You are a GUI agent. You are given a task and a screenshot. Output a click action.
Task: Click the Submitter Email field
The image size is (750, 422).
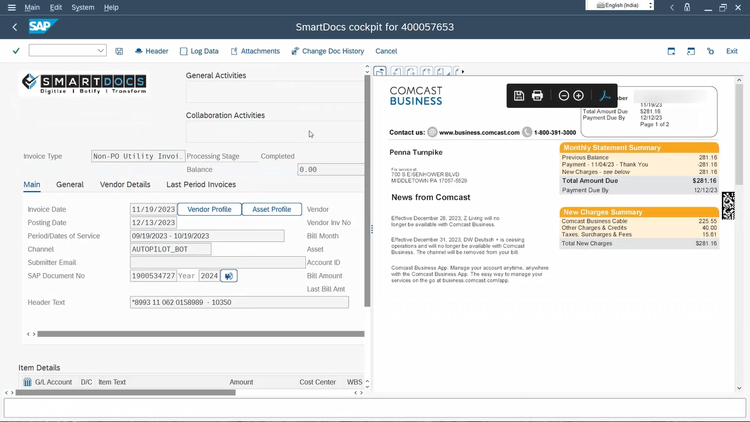point(218,262)
